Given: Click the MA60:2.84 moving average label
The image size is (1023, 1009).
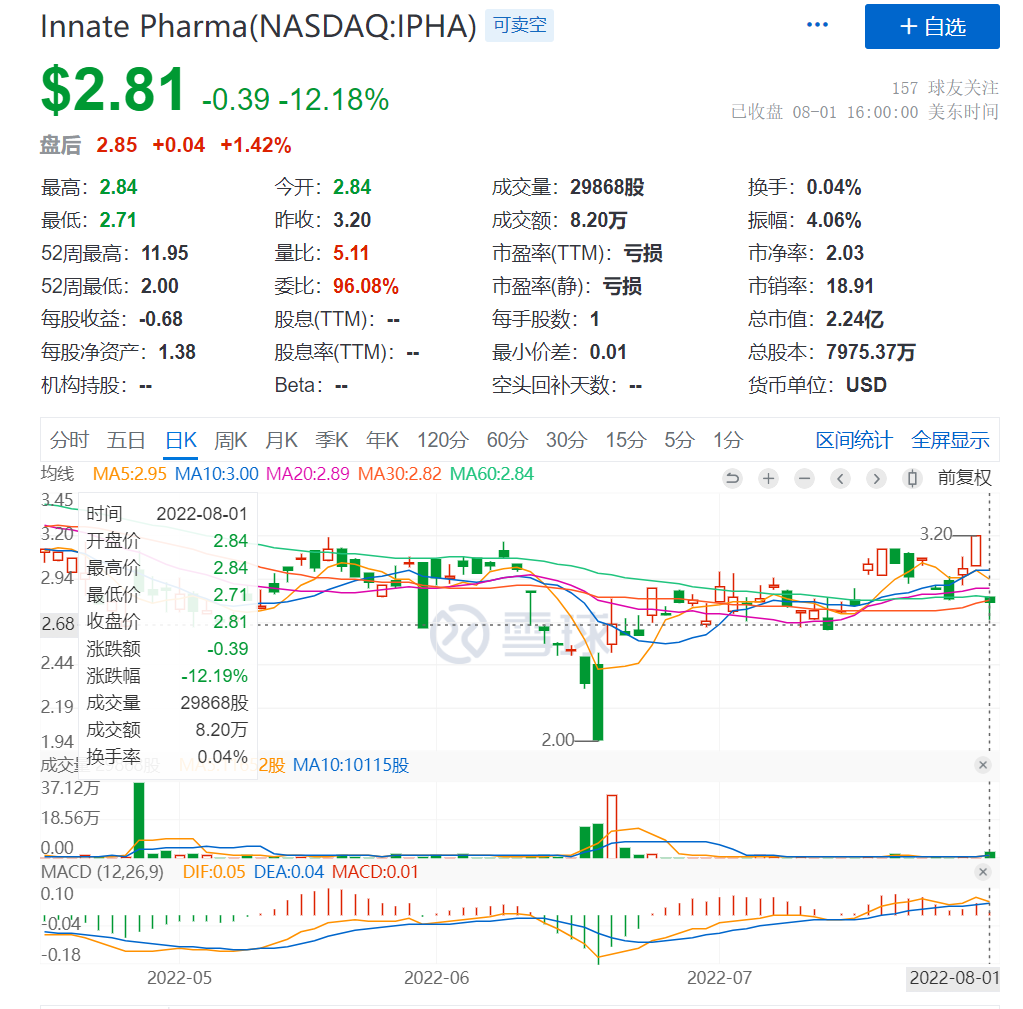Looking at the screenshot, I should [x=492, y=474].
